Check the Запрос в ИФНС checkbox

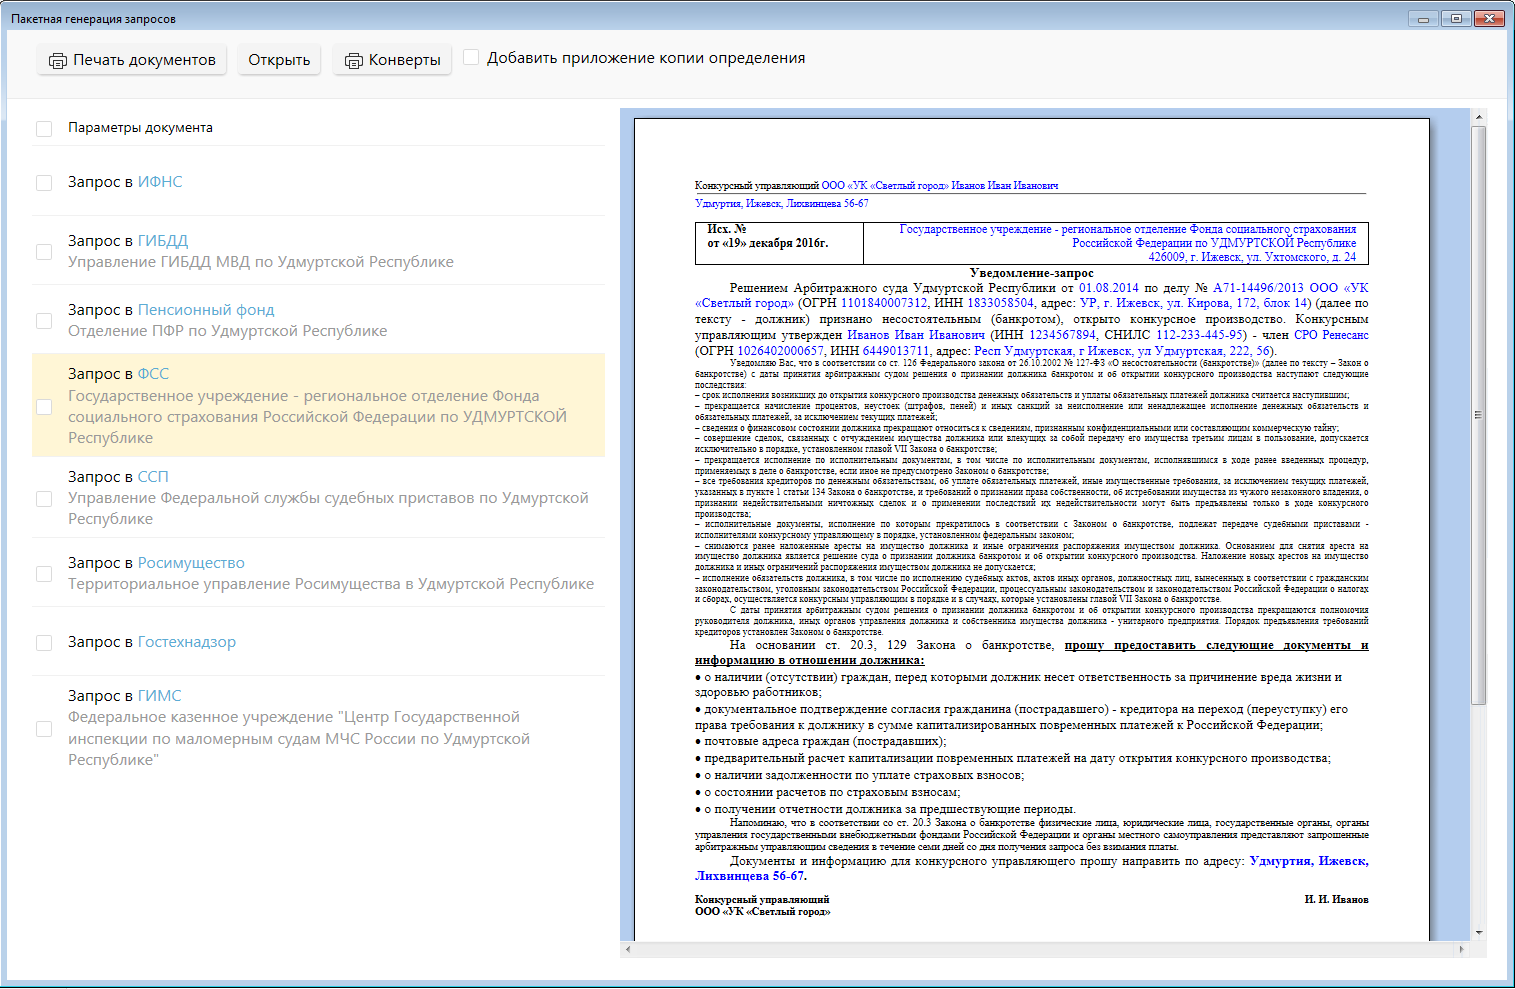44,183
